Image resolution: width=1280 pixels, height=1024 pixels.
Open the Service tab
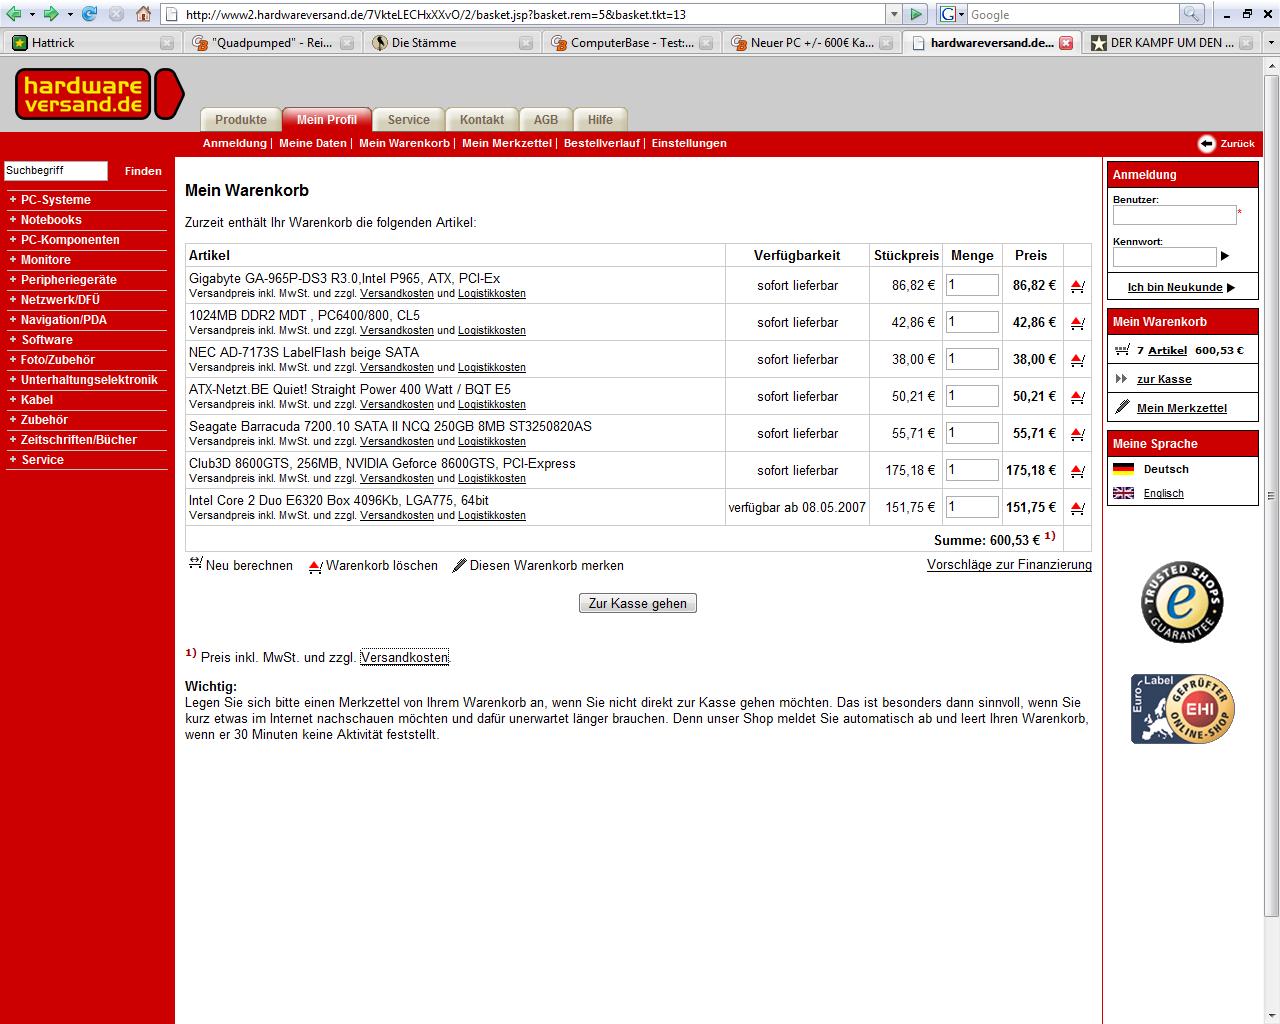[408, 119]
